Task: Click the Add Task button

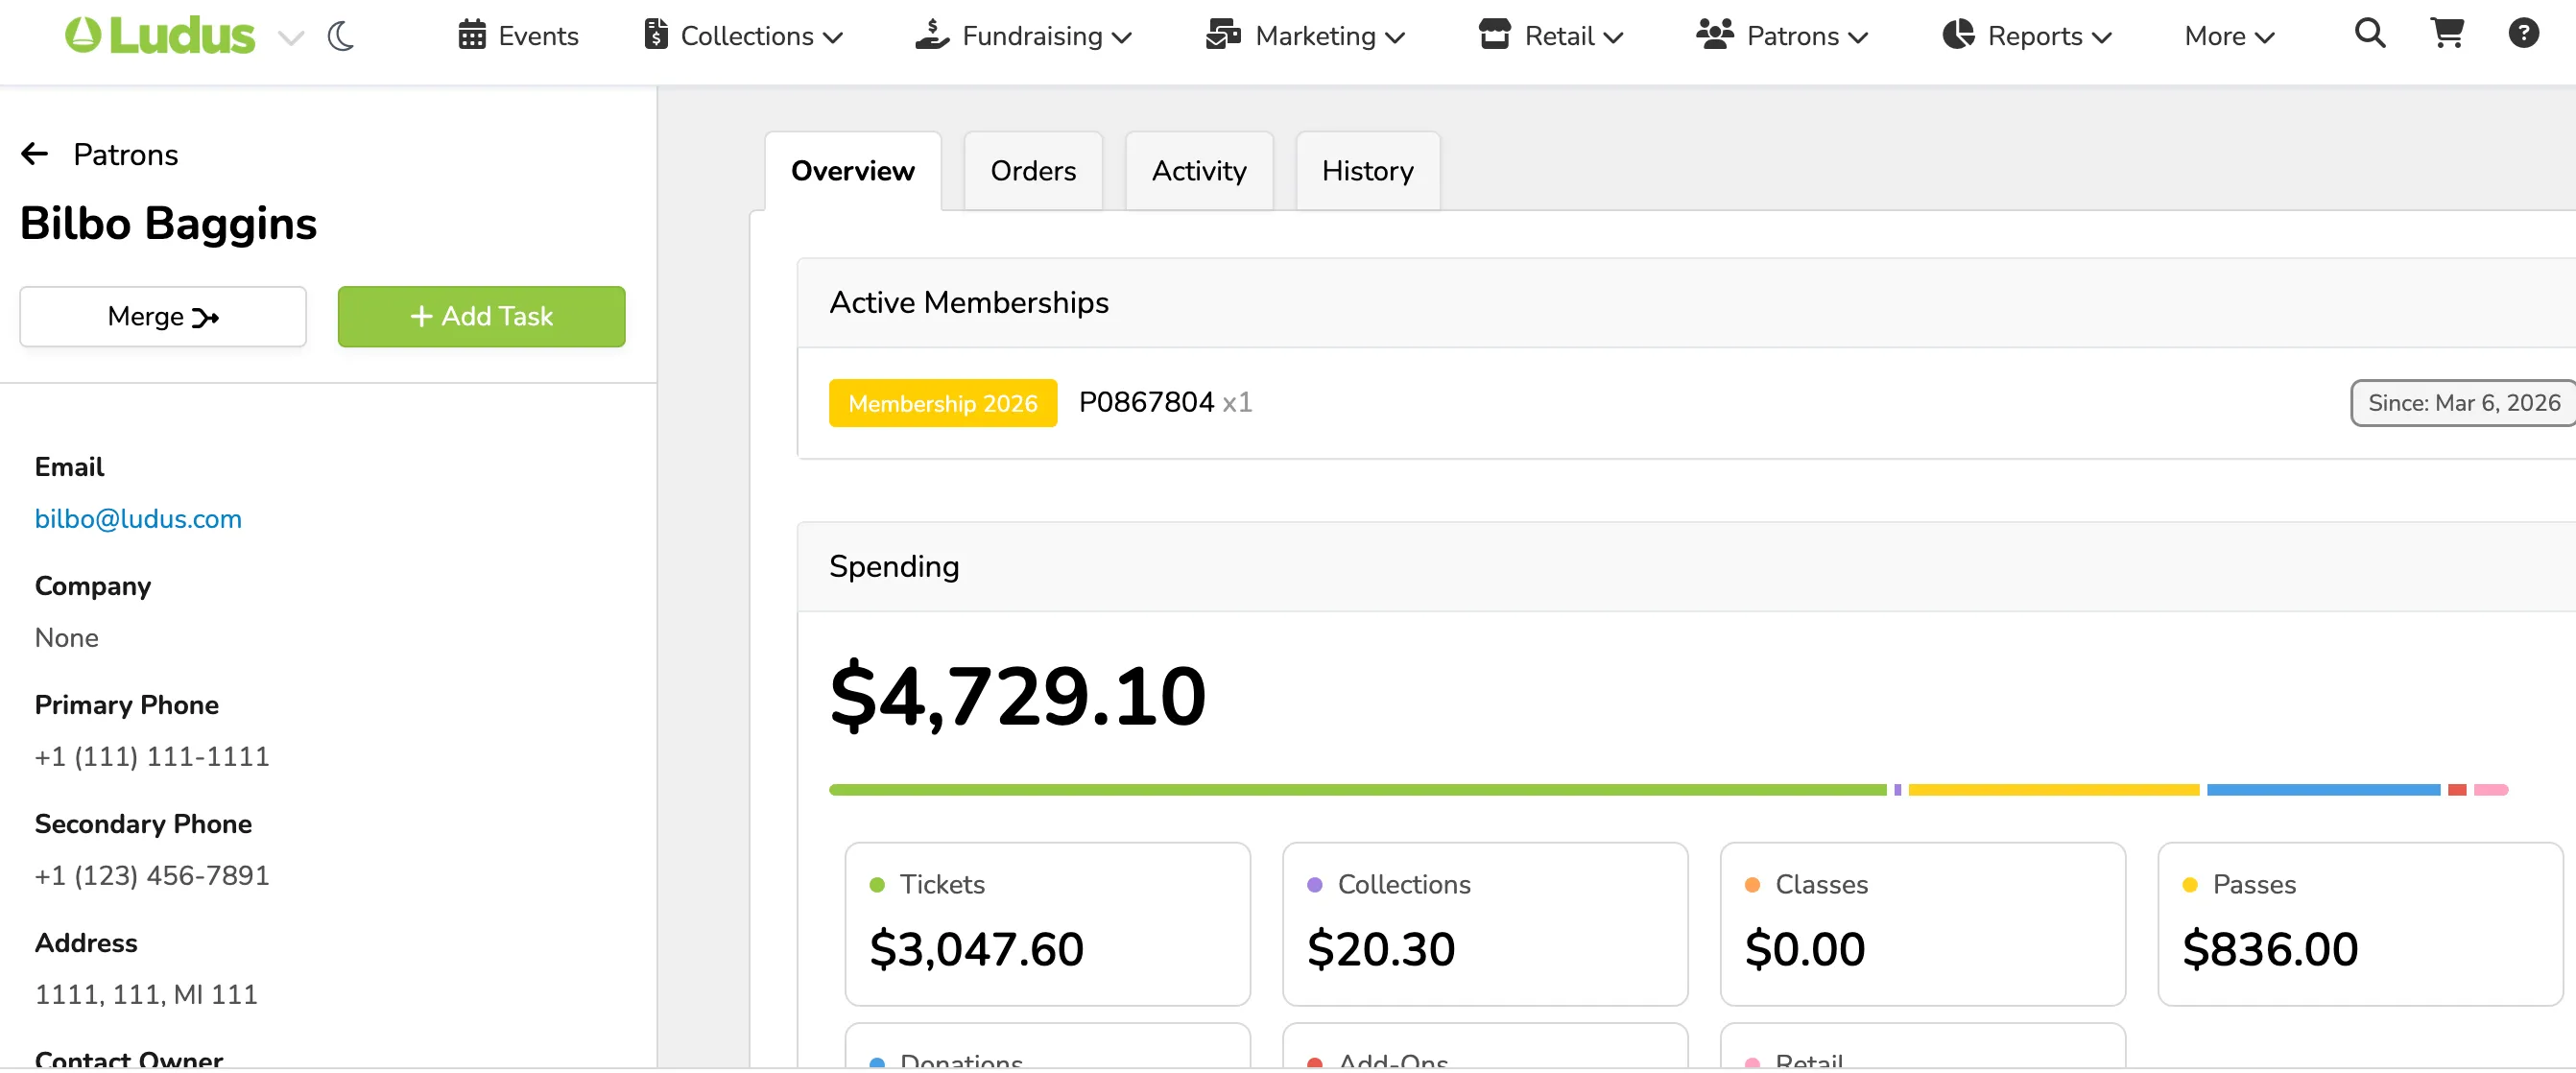Action: point(482,317)
